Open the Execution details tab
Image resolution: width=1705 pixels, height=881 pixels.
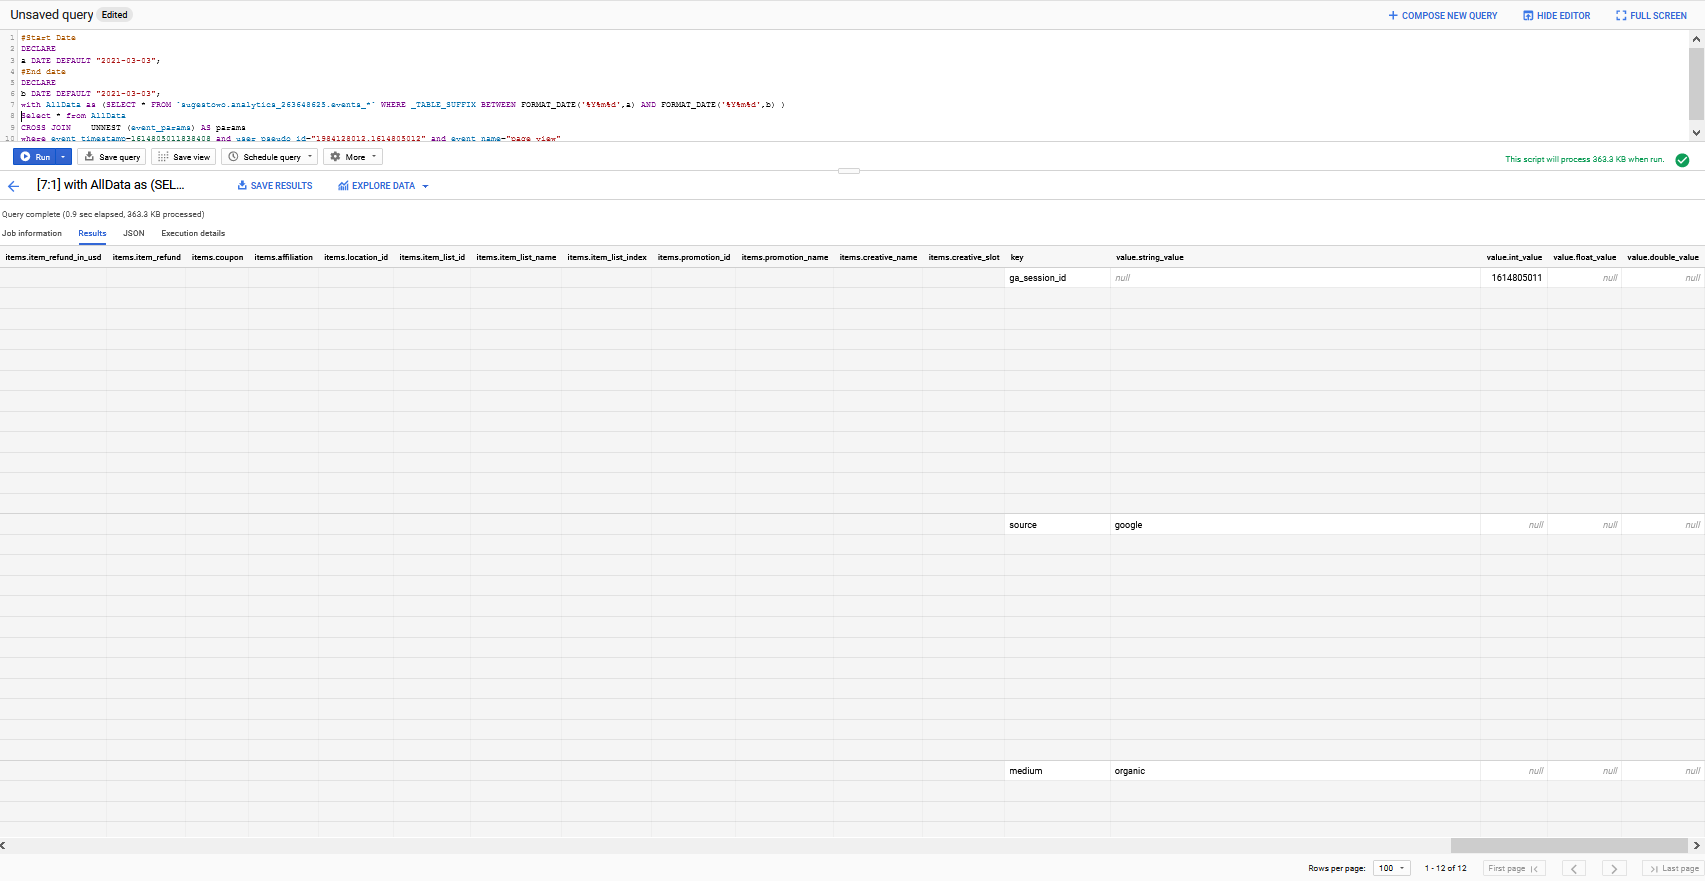coord(193,233)
